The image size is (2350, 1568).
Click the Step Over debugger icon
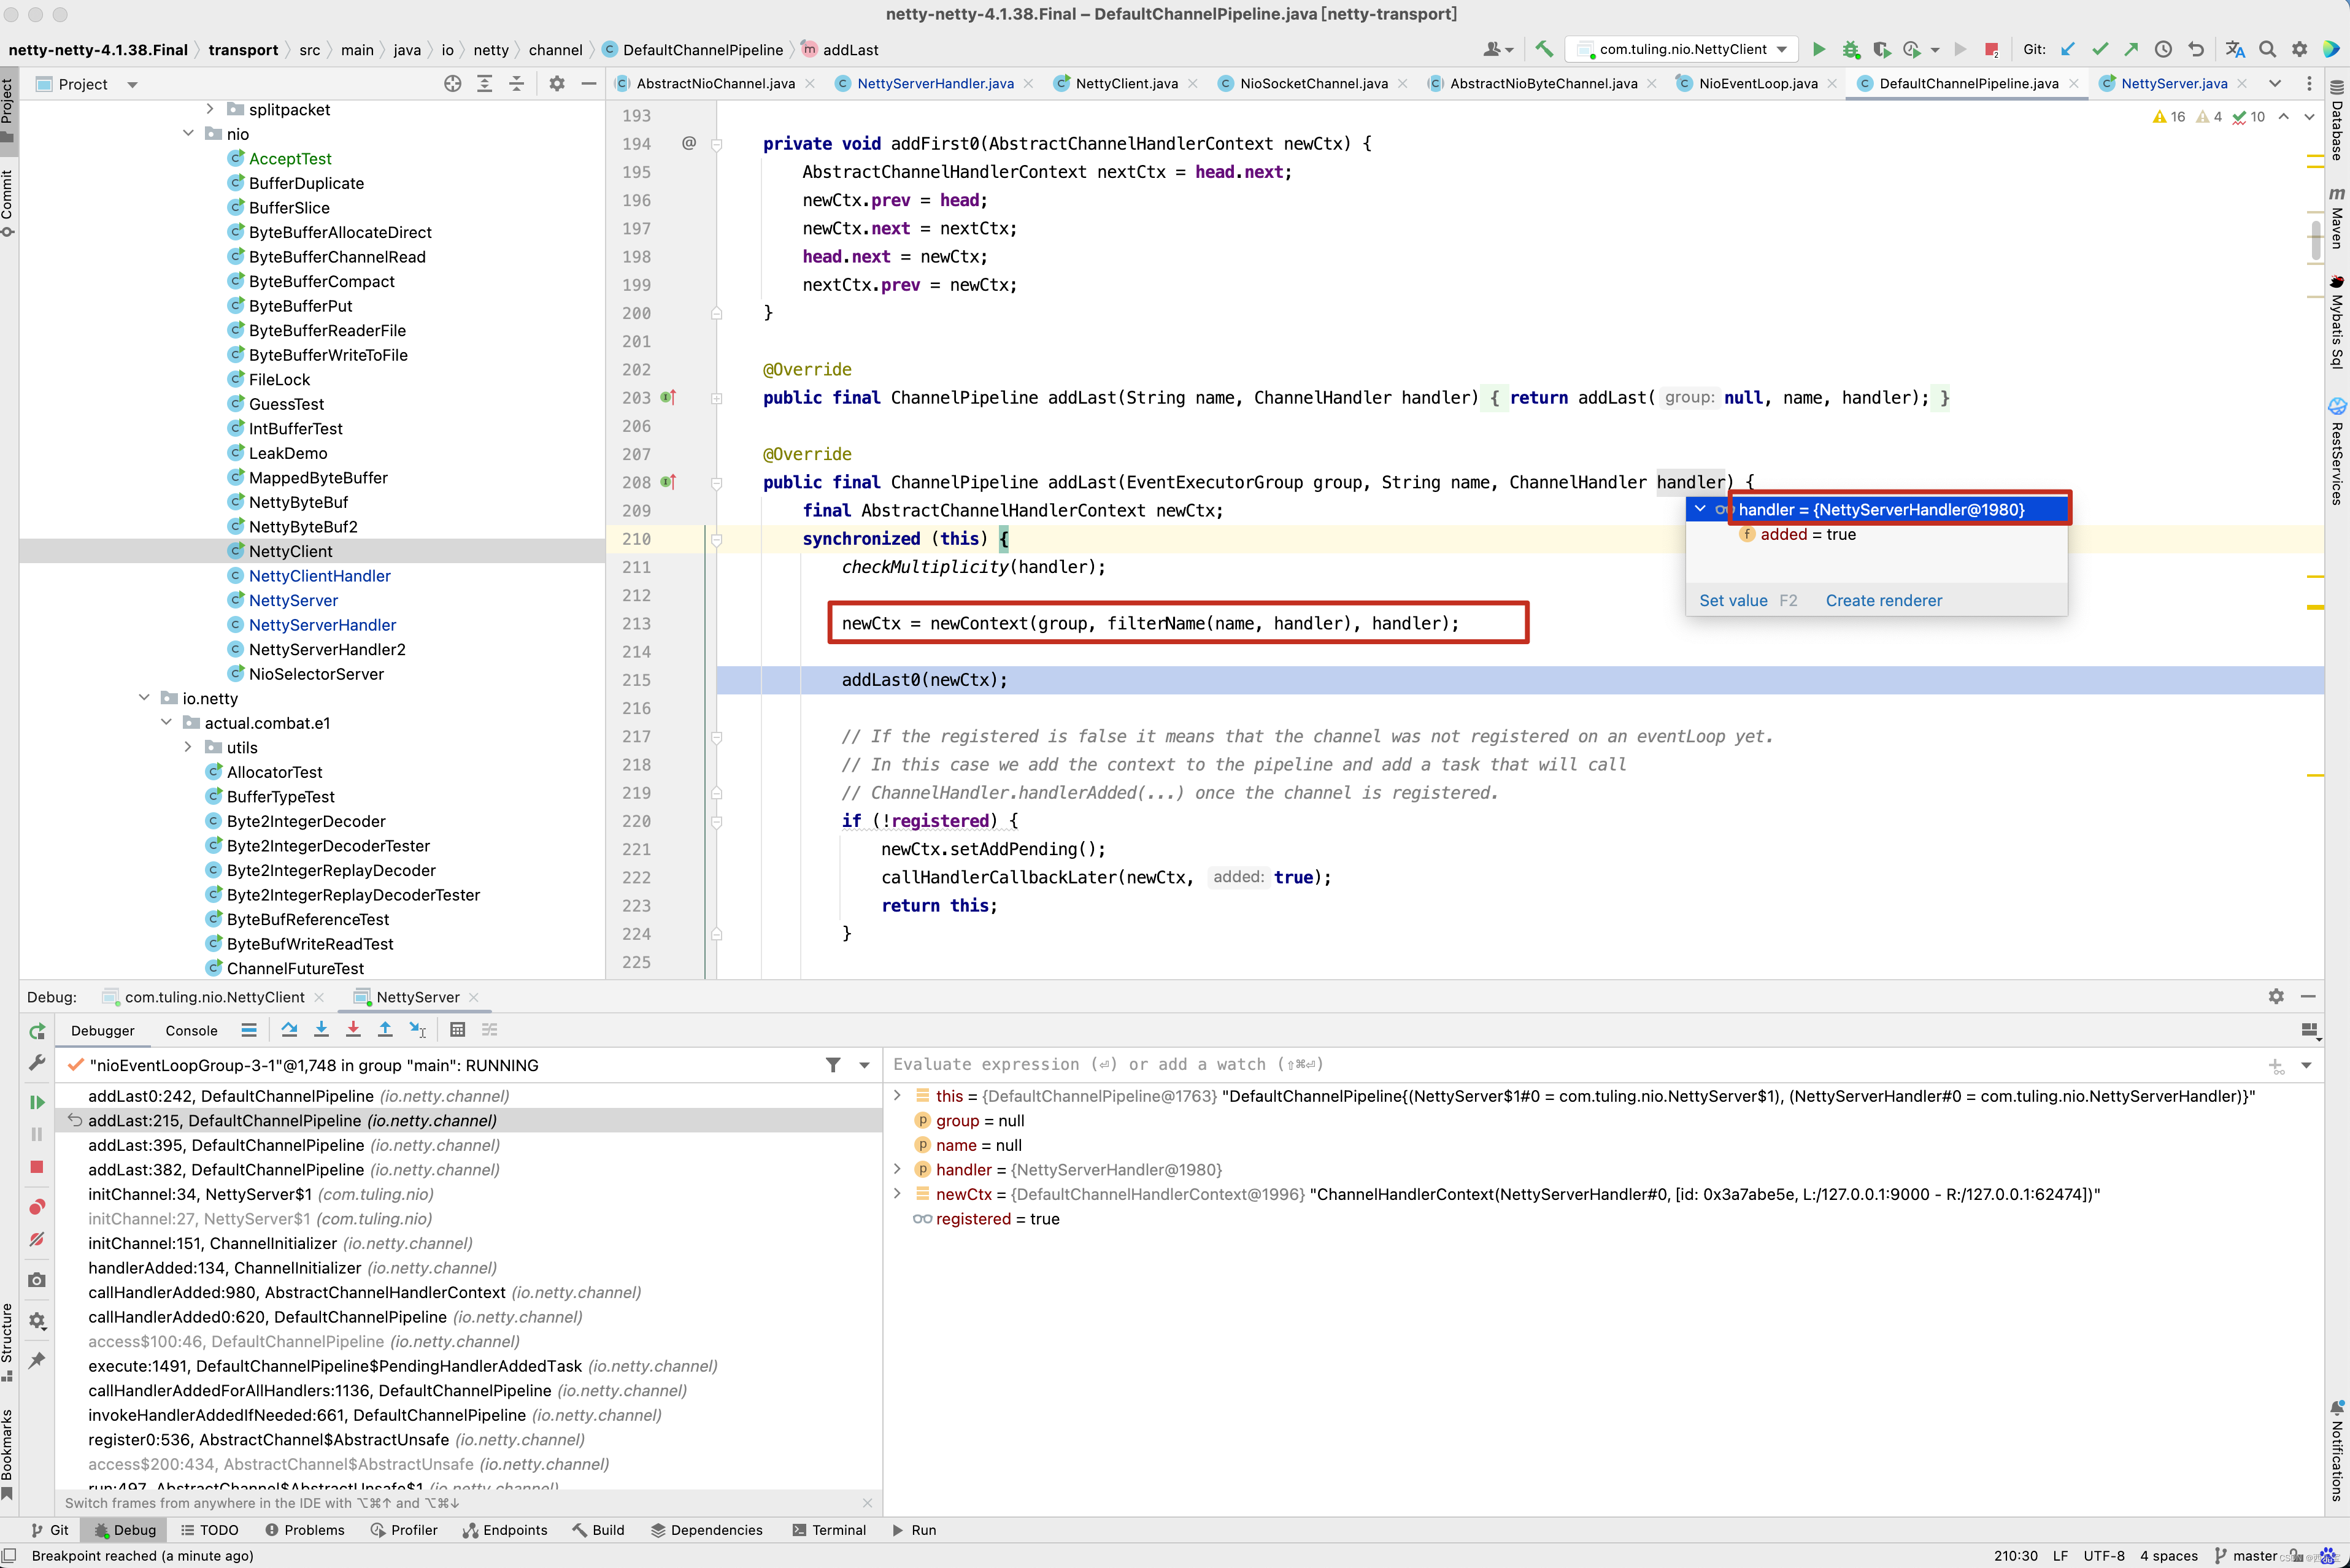point(289,1029)
